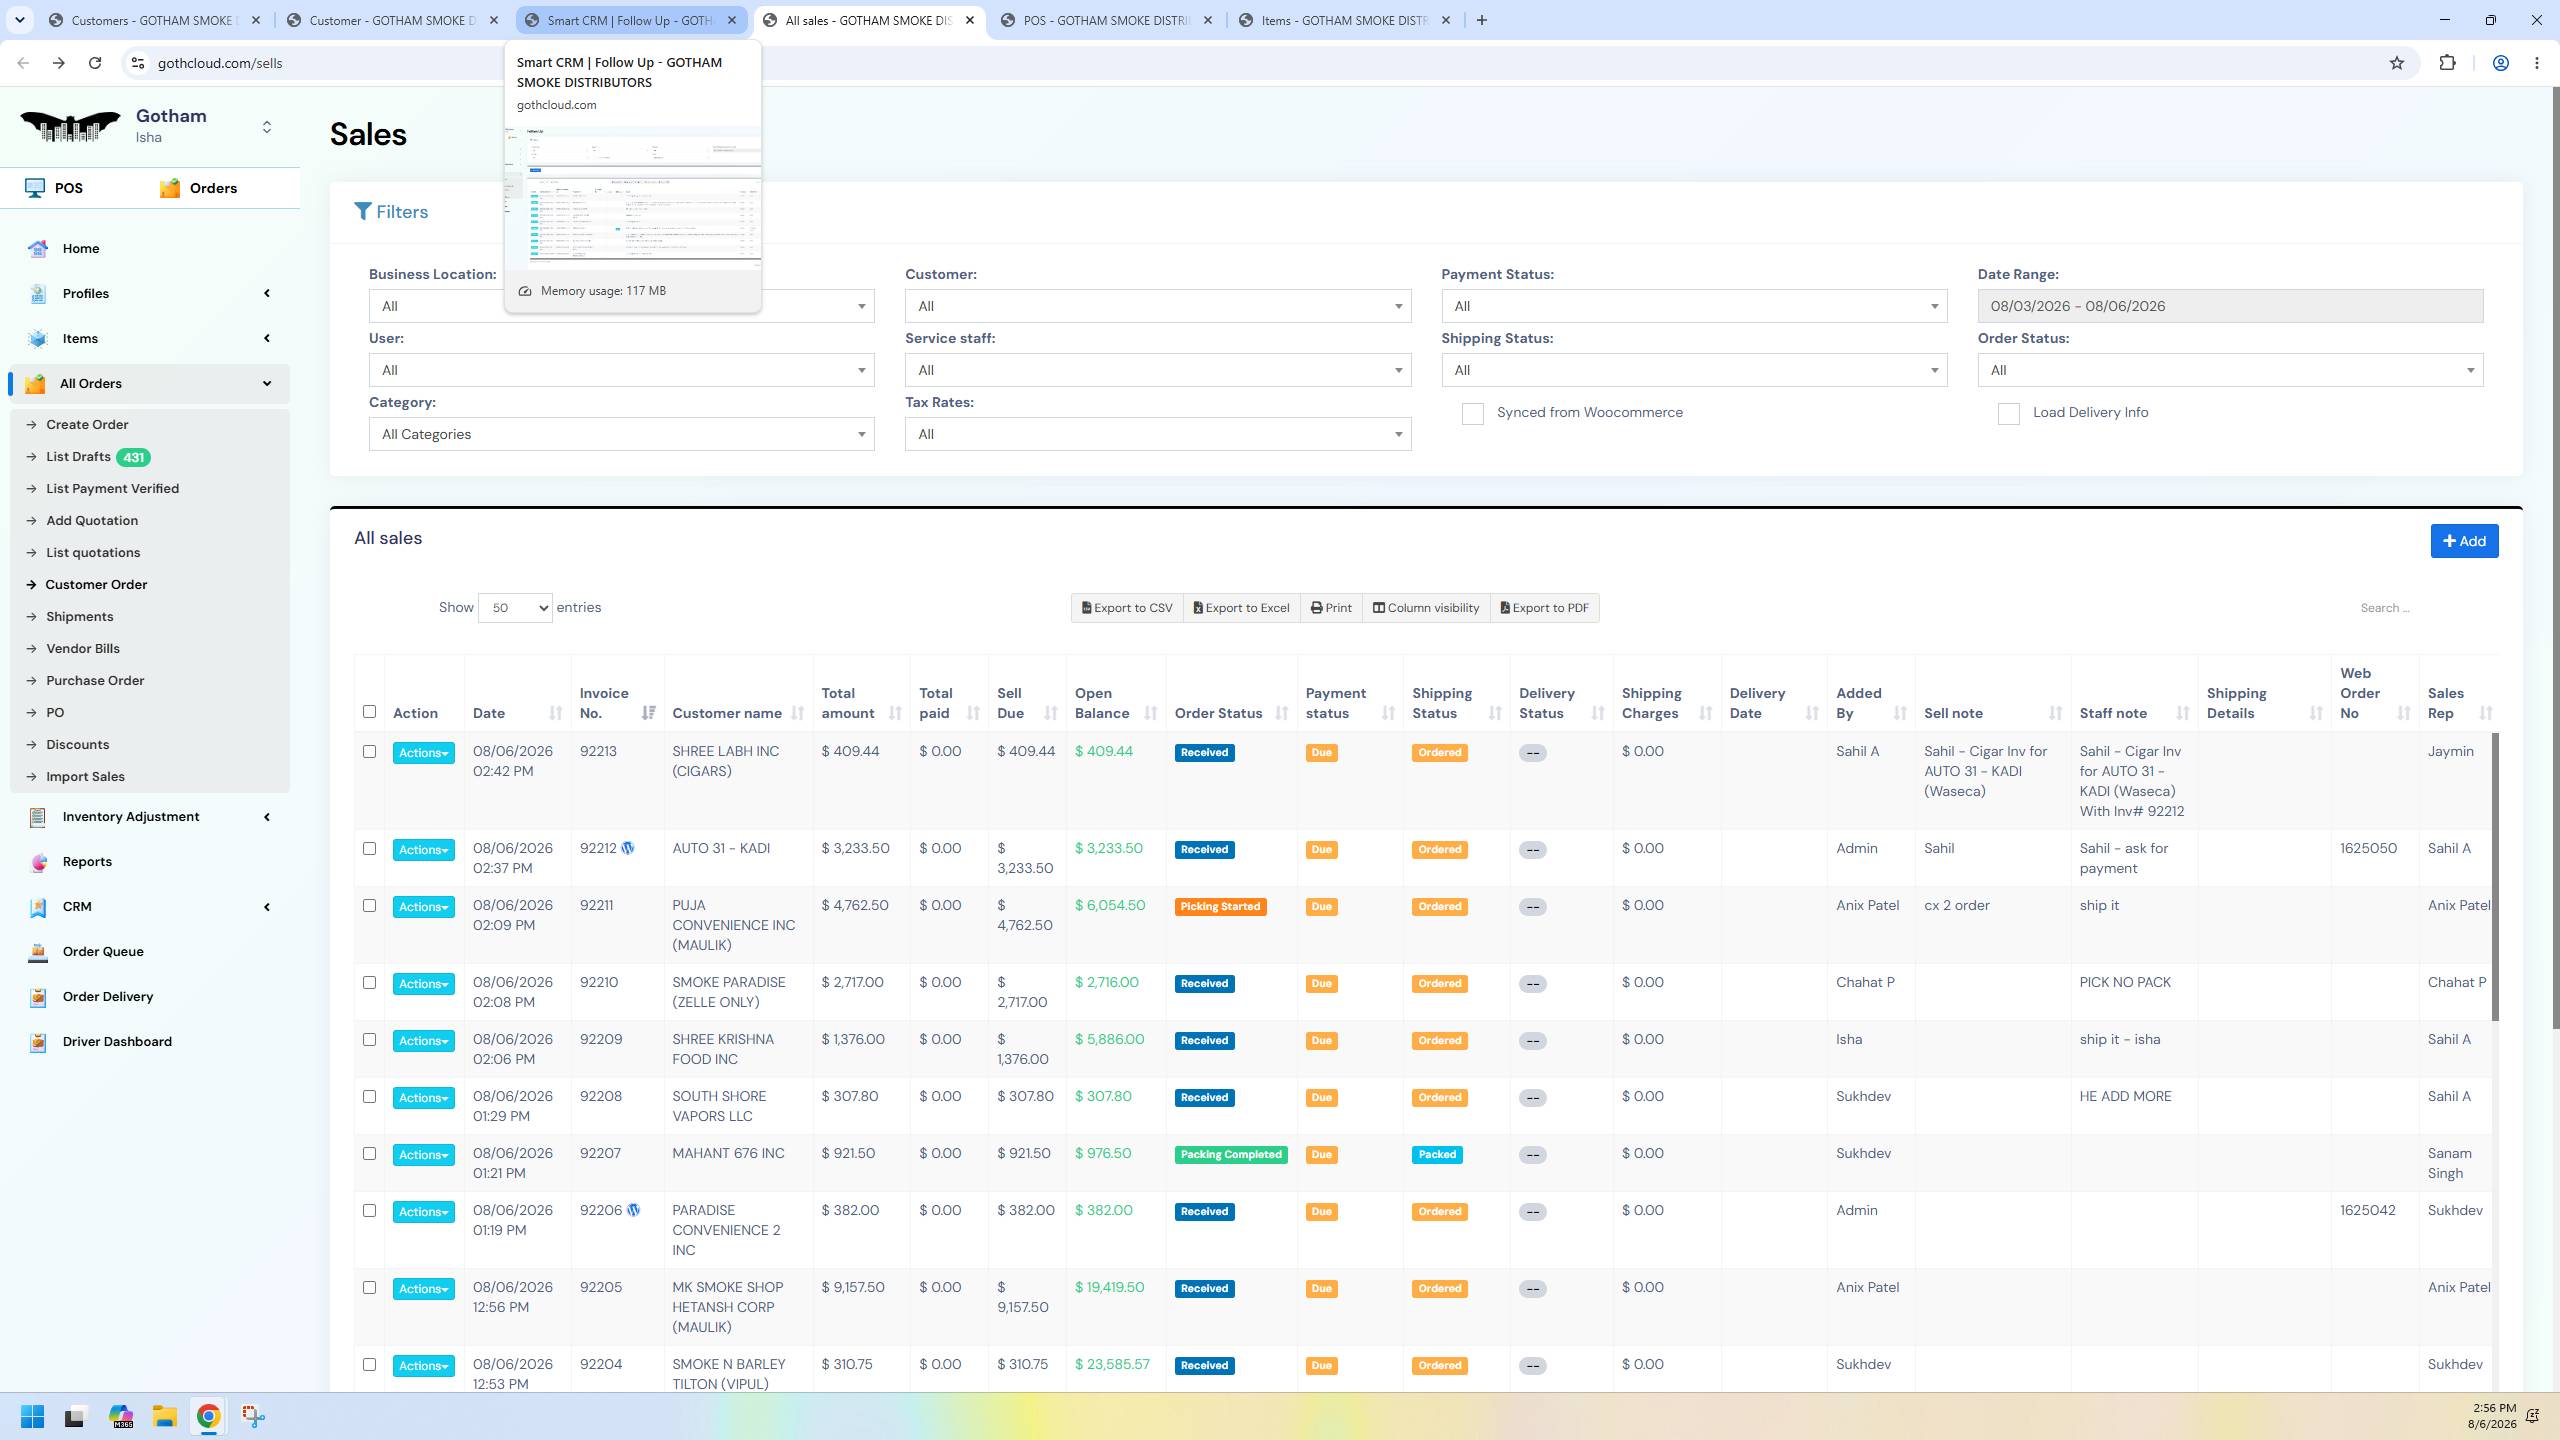Image resolution: width=2560 pixels, height=1440 pixels.
Task: Click the Date Range input field
Action: point(2230,306)
